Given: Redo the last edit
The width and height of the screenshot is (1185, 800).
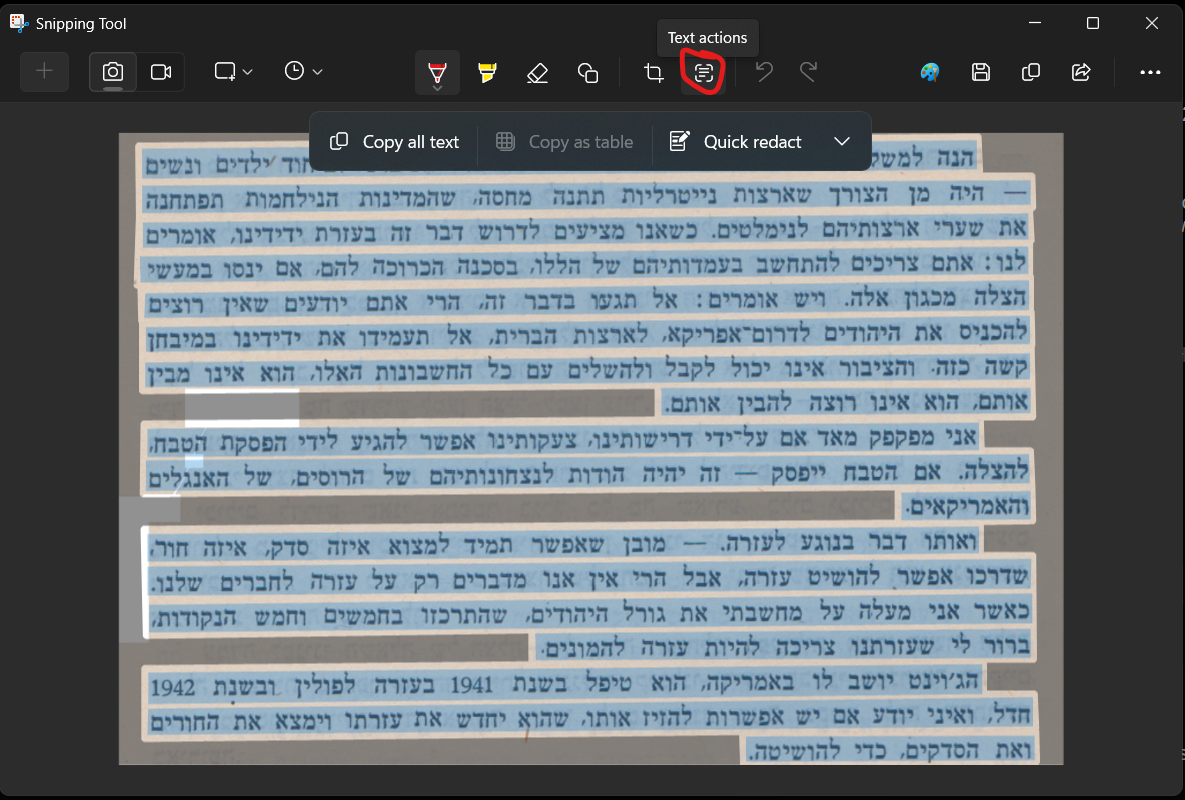Looking at the screenshot, I should click(x=809, y=73).
